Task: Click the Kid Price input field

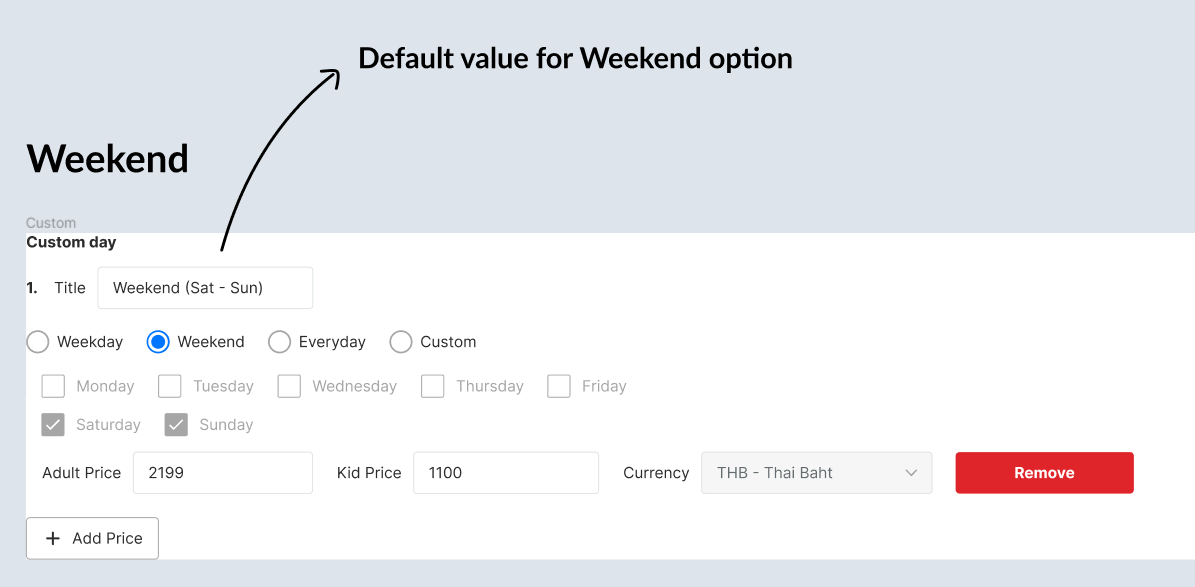Action: (505, 473)
